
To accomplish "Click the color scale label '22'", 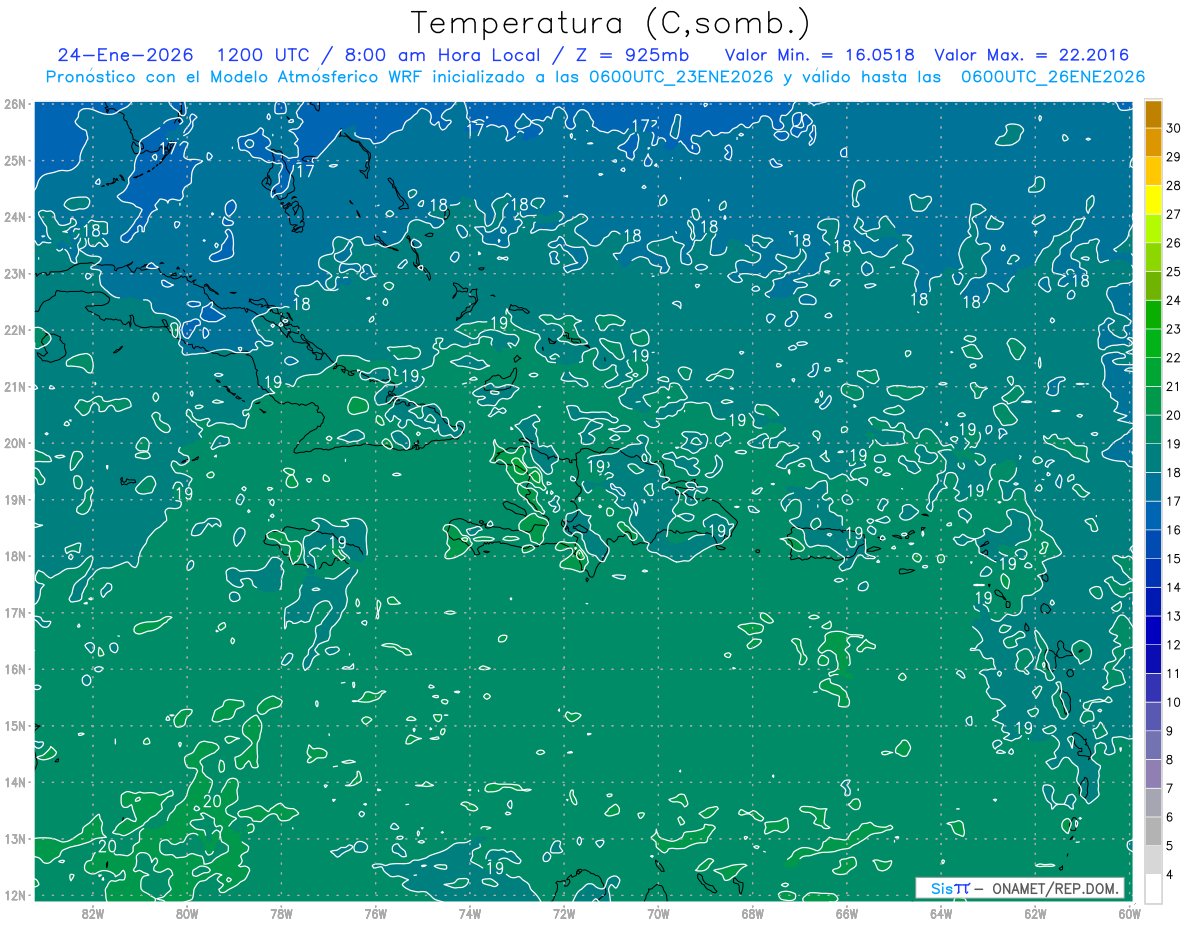I will [x=1173, y=358].
